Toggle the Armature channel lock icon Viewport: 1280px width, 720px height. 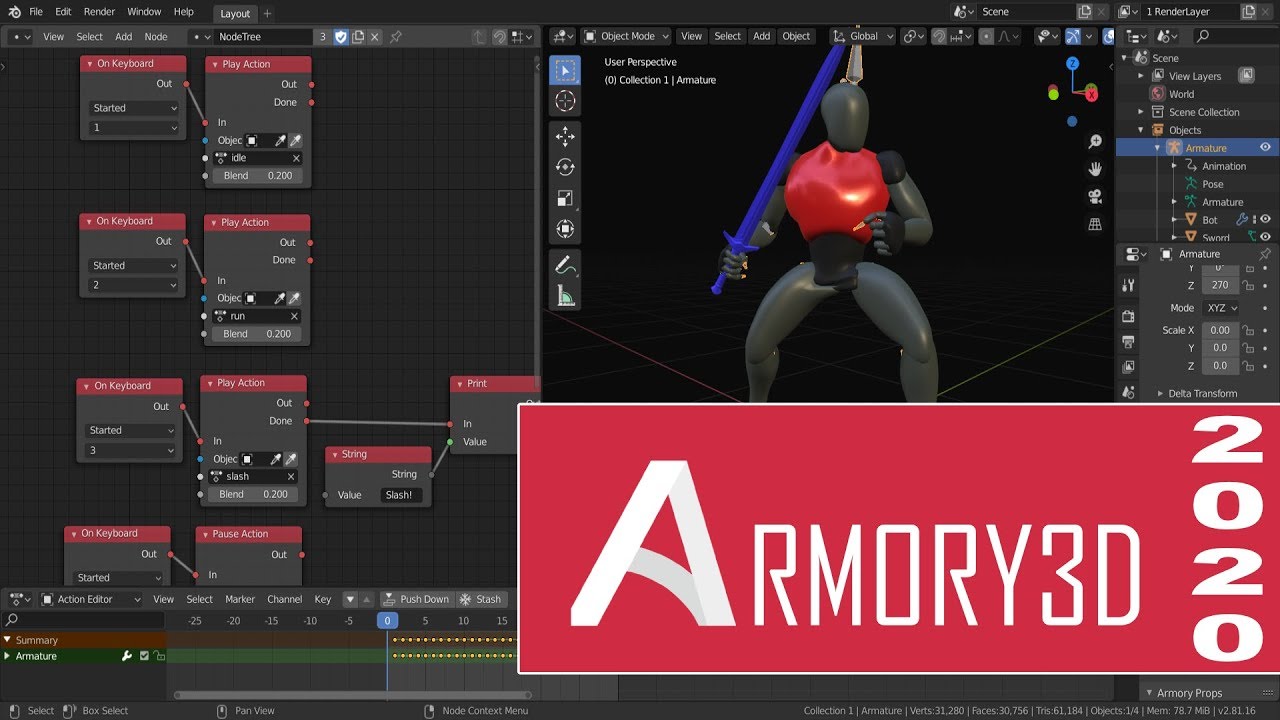159,656
